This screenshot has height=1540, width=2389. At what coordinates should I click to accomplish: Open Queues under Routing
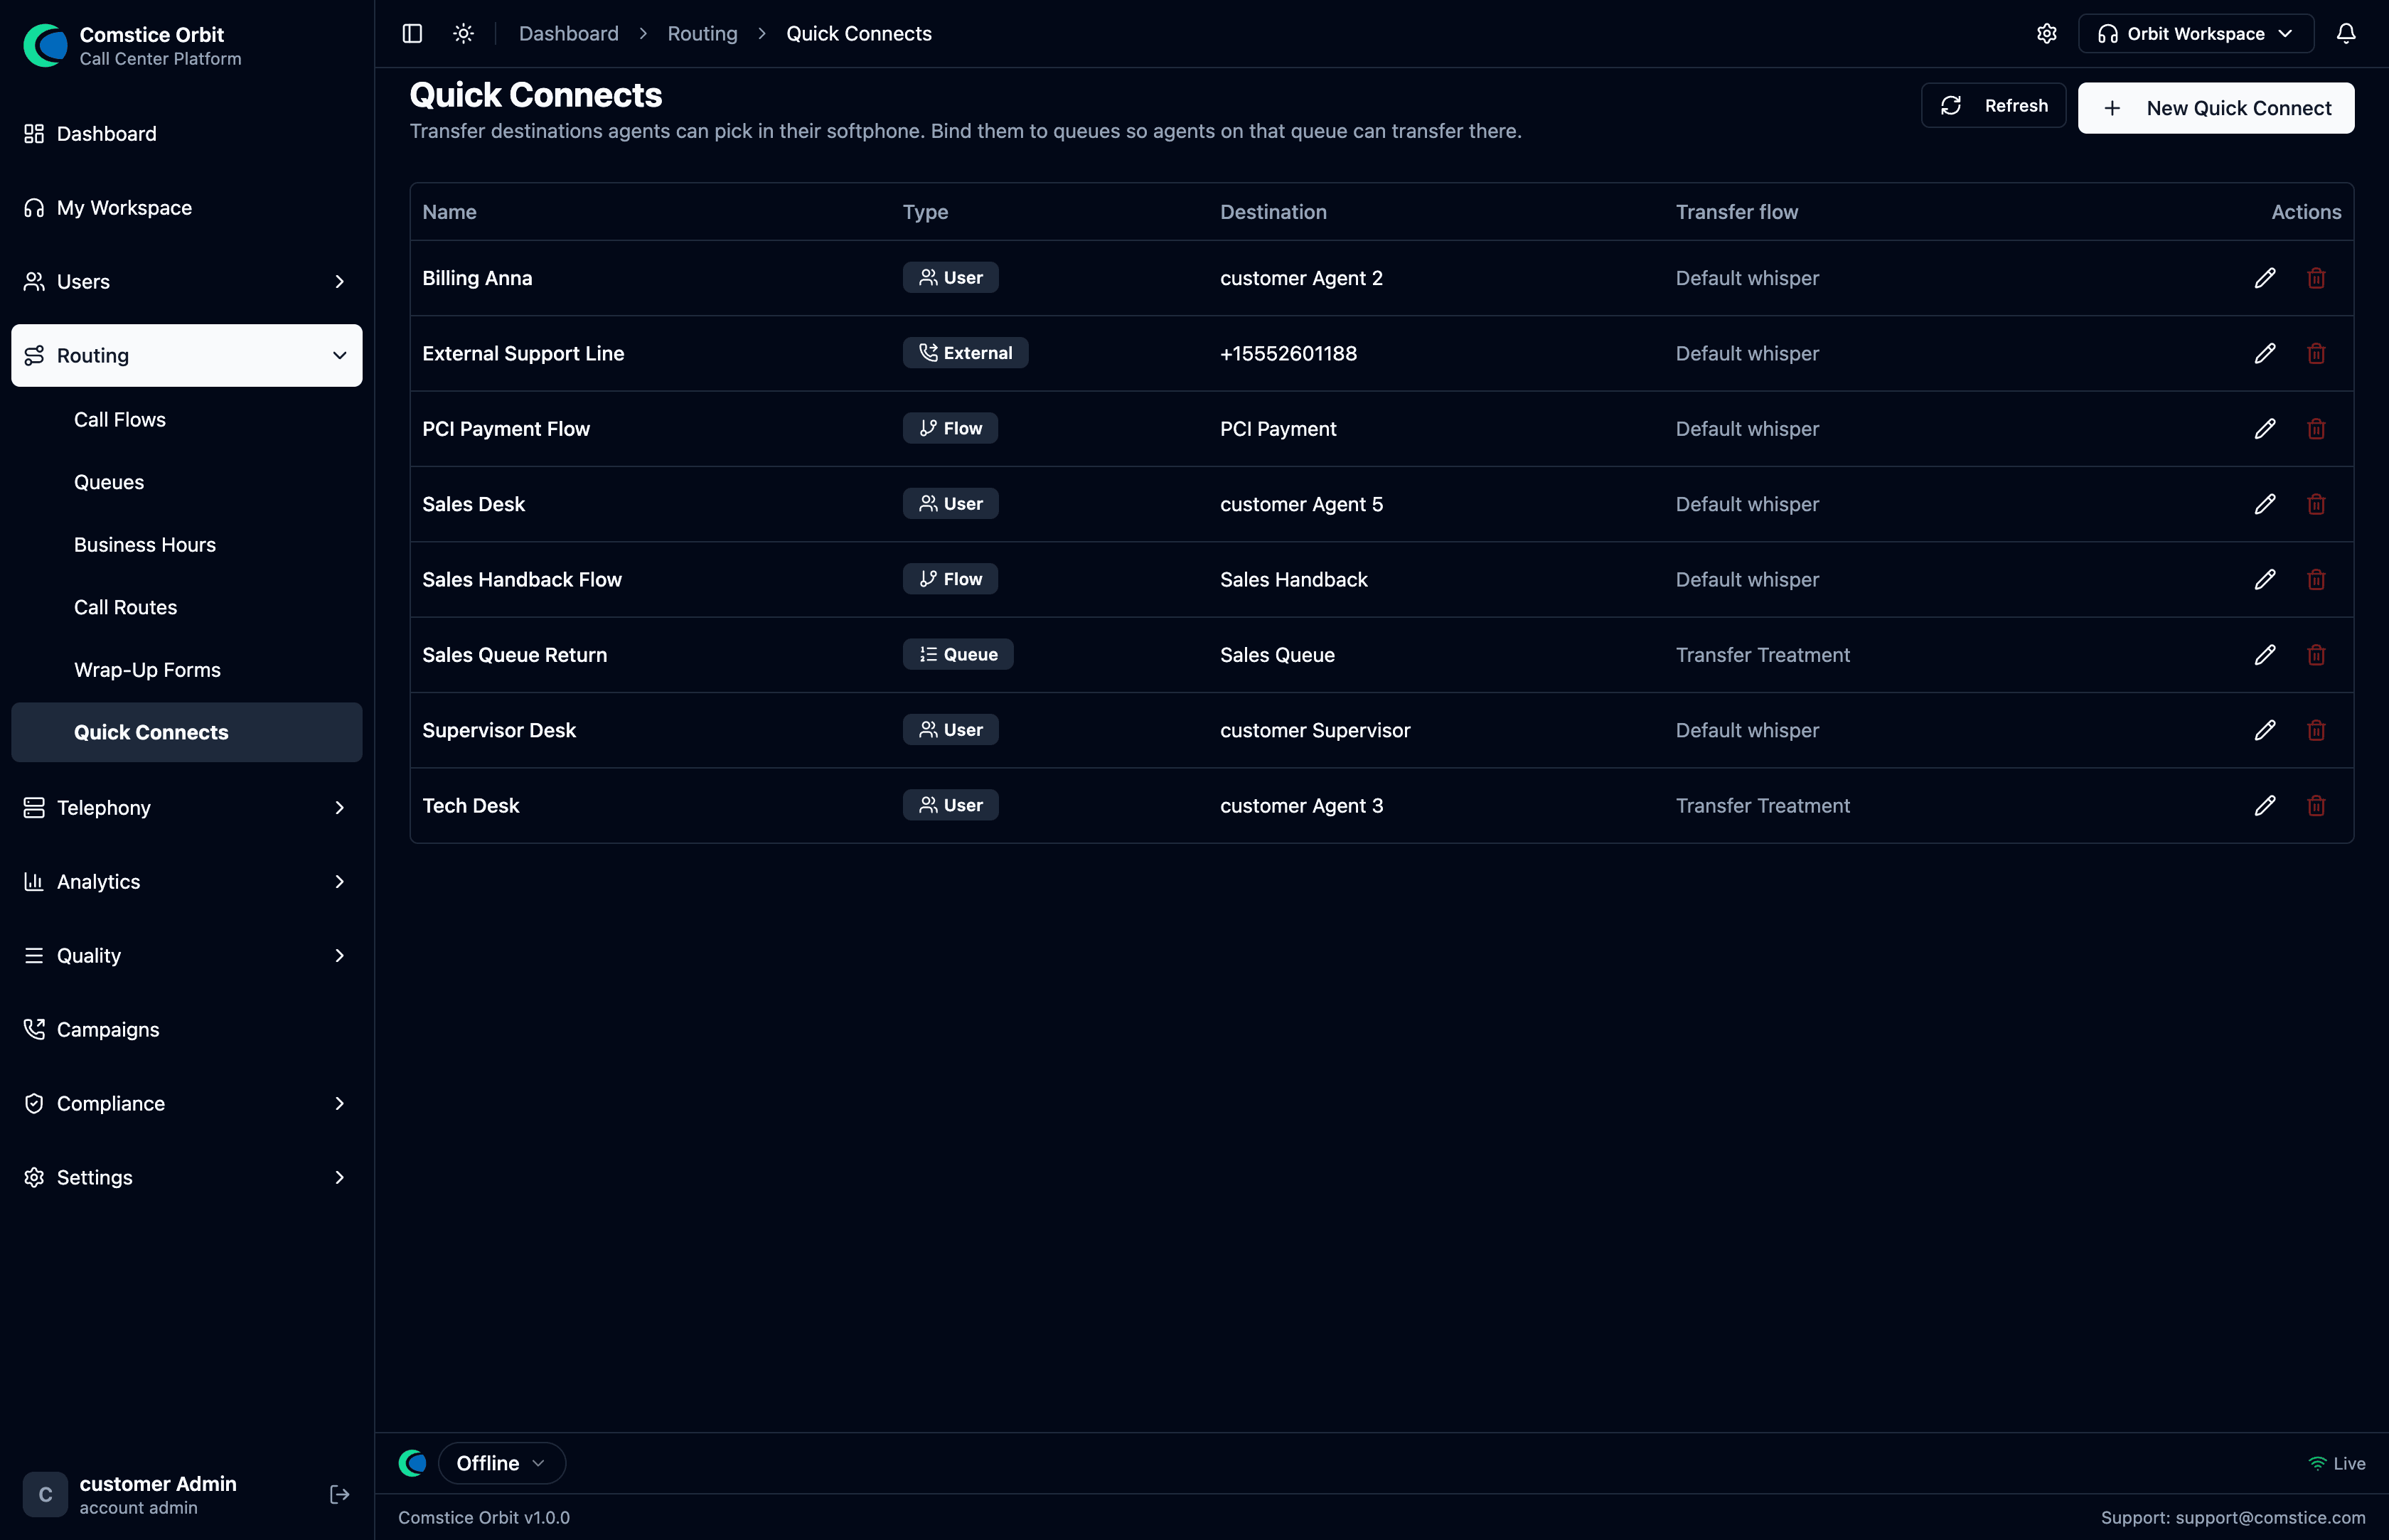point(187,482)
